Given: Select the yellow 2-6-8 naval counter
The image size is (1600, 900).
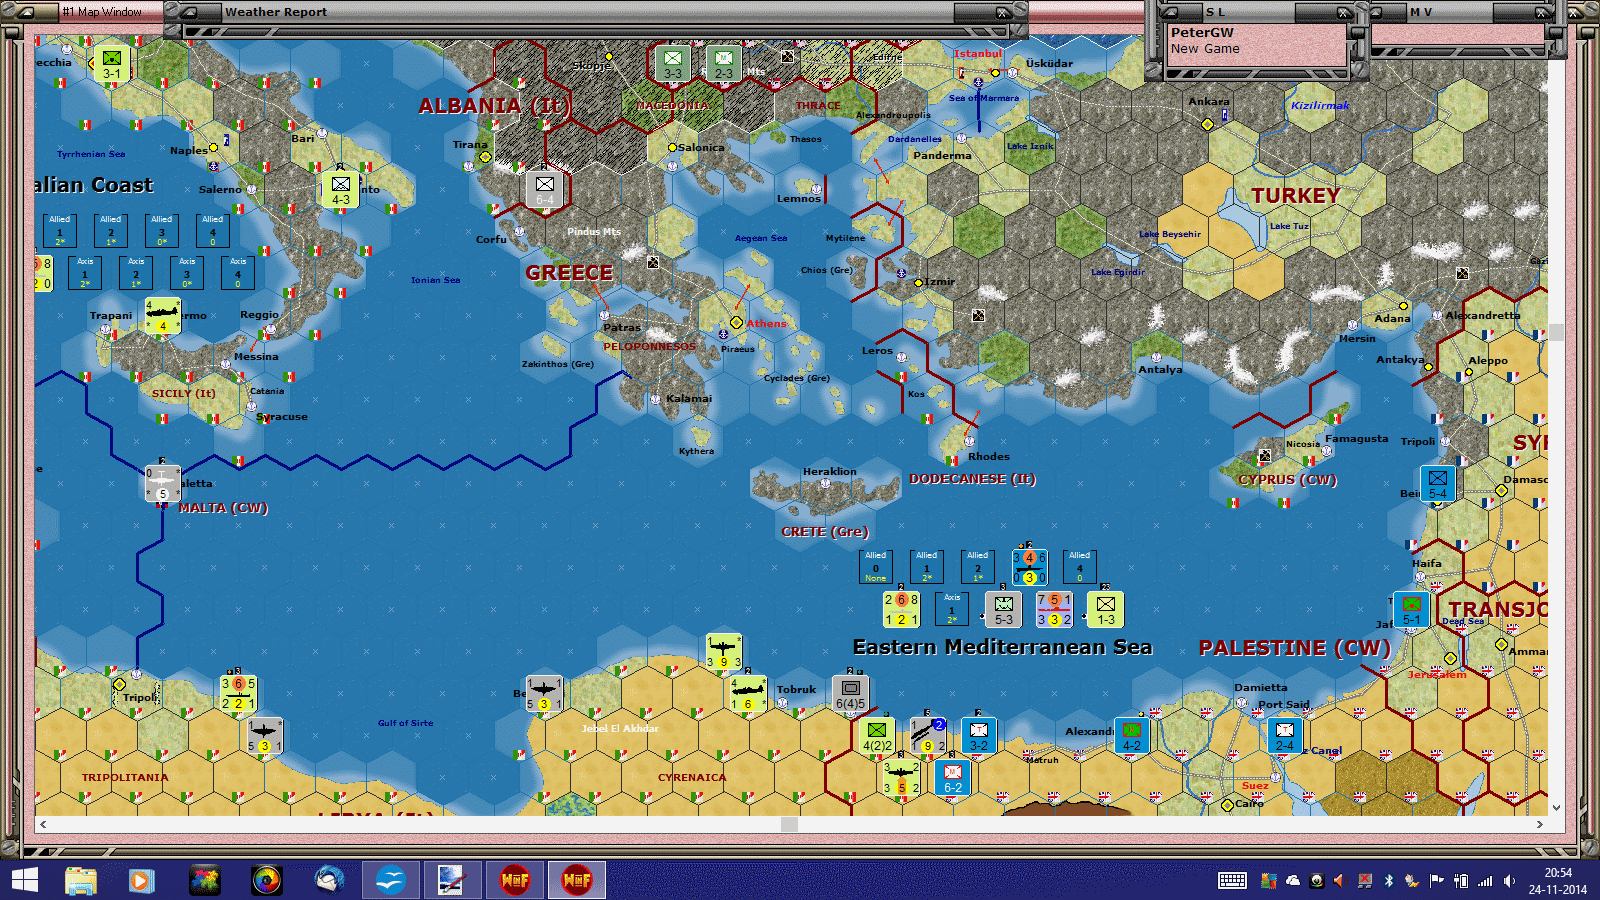Looking at the screenshot, I should pos(901,609).
